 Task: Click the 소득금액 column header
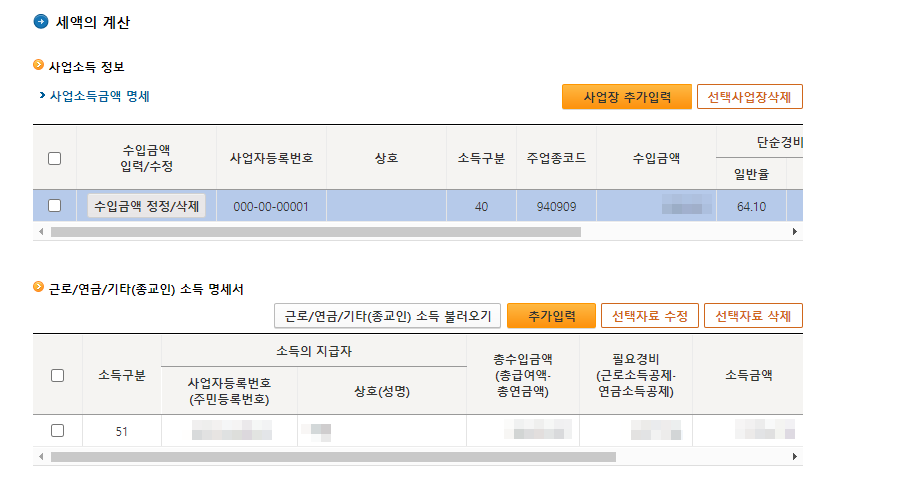748,375
